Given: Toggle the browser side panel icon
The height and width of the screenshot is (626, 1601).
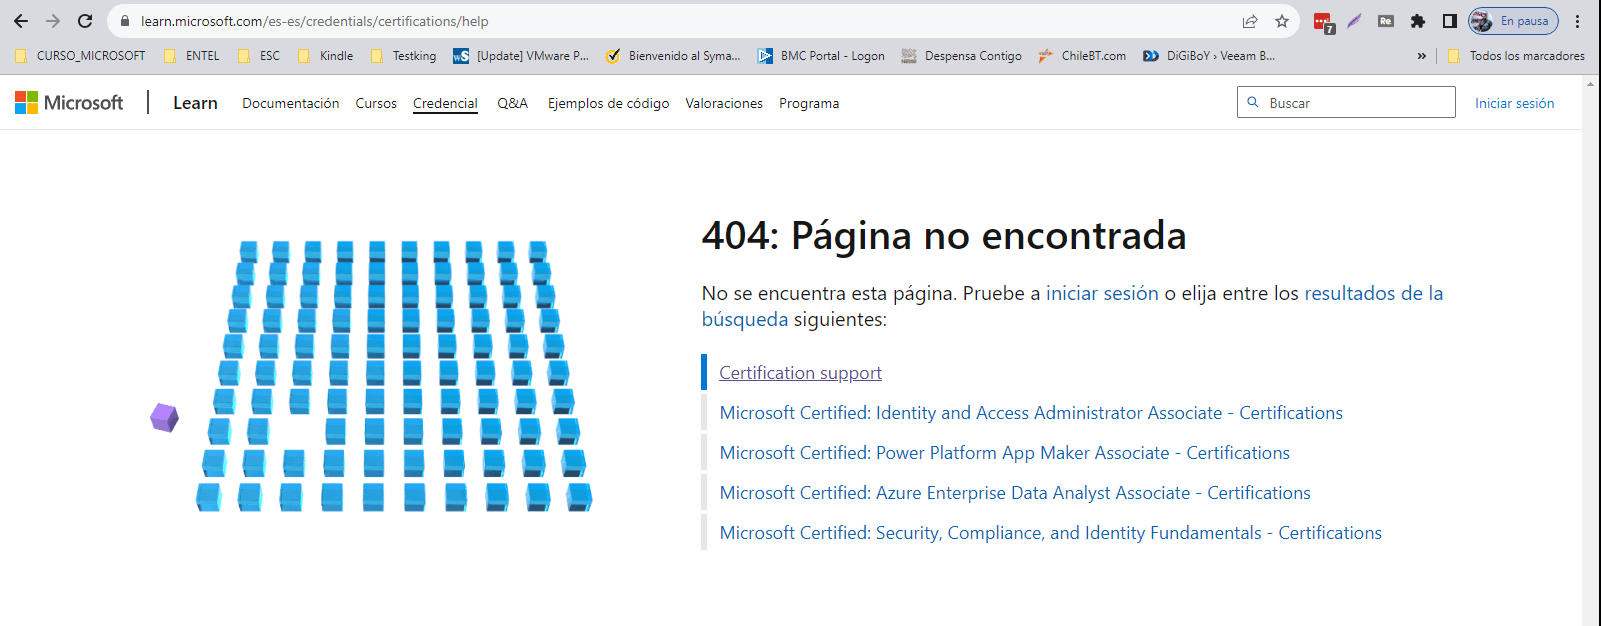Looking at the screenshot, I should (x=1449, y=21).
